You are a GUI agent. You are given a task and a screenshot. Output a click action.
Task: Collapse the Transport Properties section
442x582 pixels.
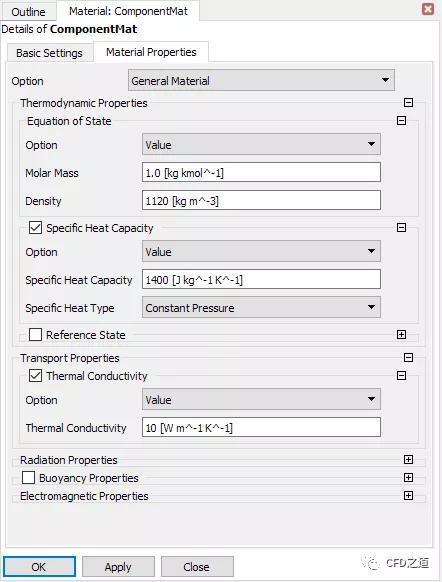408,357
